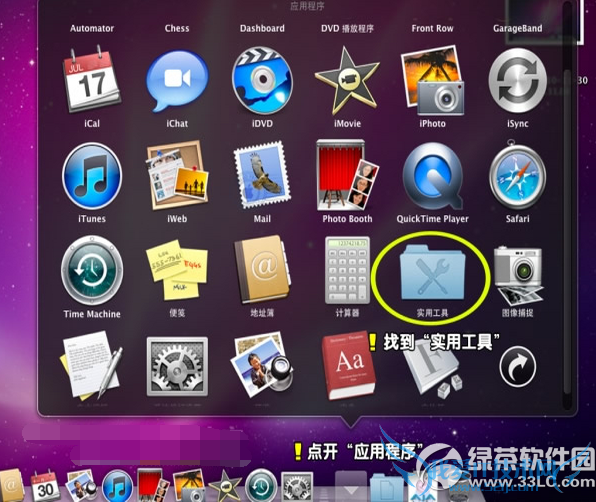Open the Mail stamp icon
This screenshot has width=596, height=502.
262,175
